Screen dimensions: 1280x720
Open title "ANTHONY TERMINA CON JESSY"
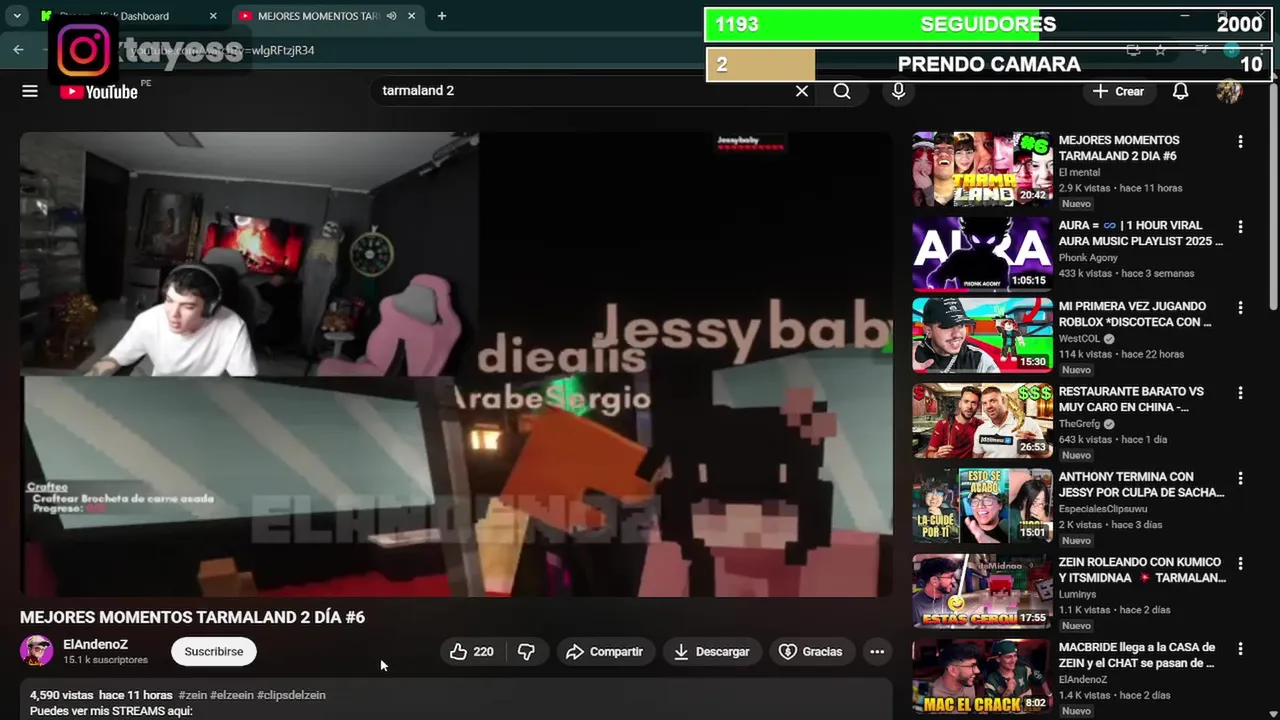coord(1142,484)
